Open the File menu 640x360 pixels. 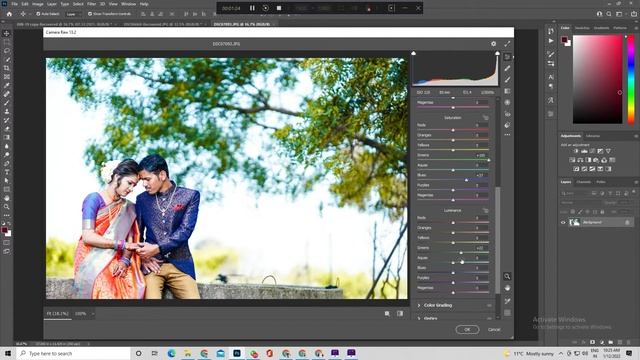[14, 4]
